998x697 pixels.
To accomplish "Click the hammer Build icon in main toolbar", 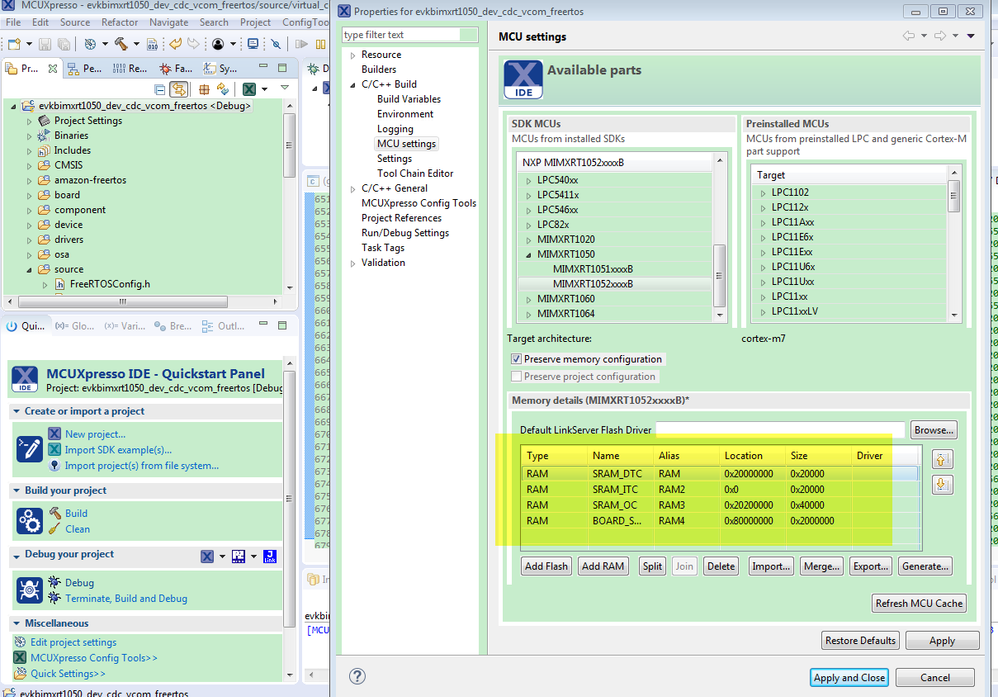I will (x=121, y=44).
